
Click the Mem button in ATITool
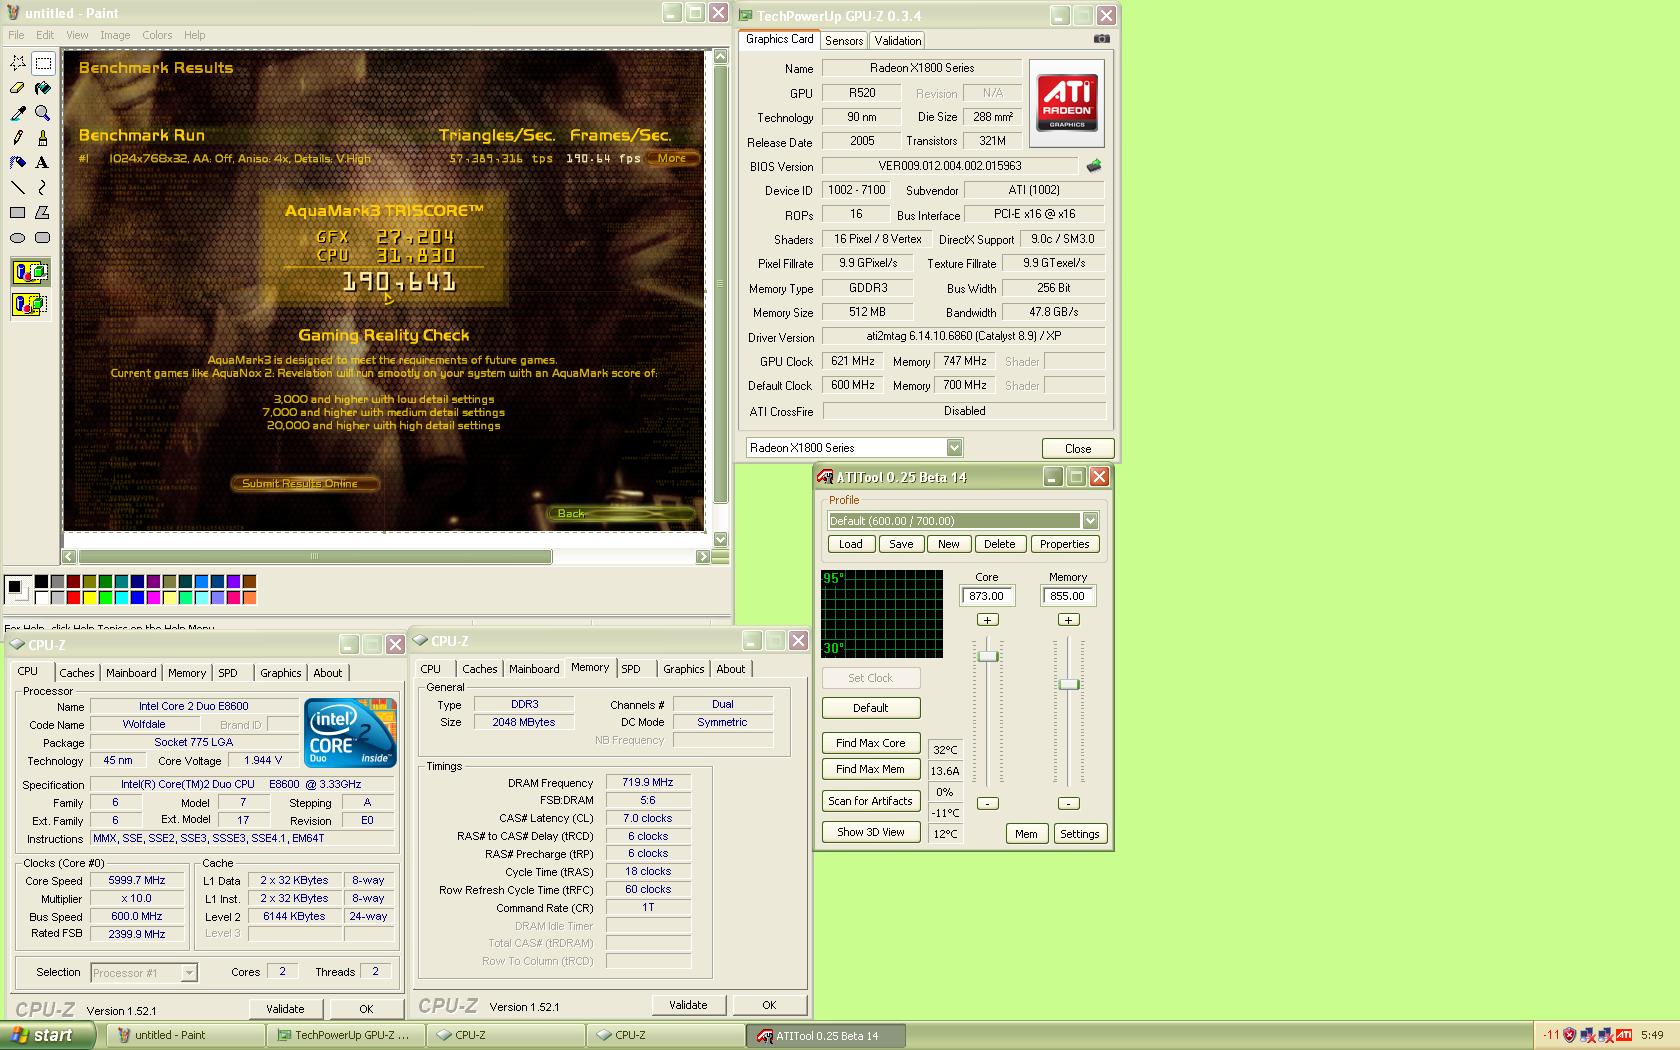click(1026, 834)
